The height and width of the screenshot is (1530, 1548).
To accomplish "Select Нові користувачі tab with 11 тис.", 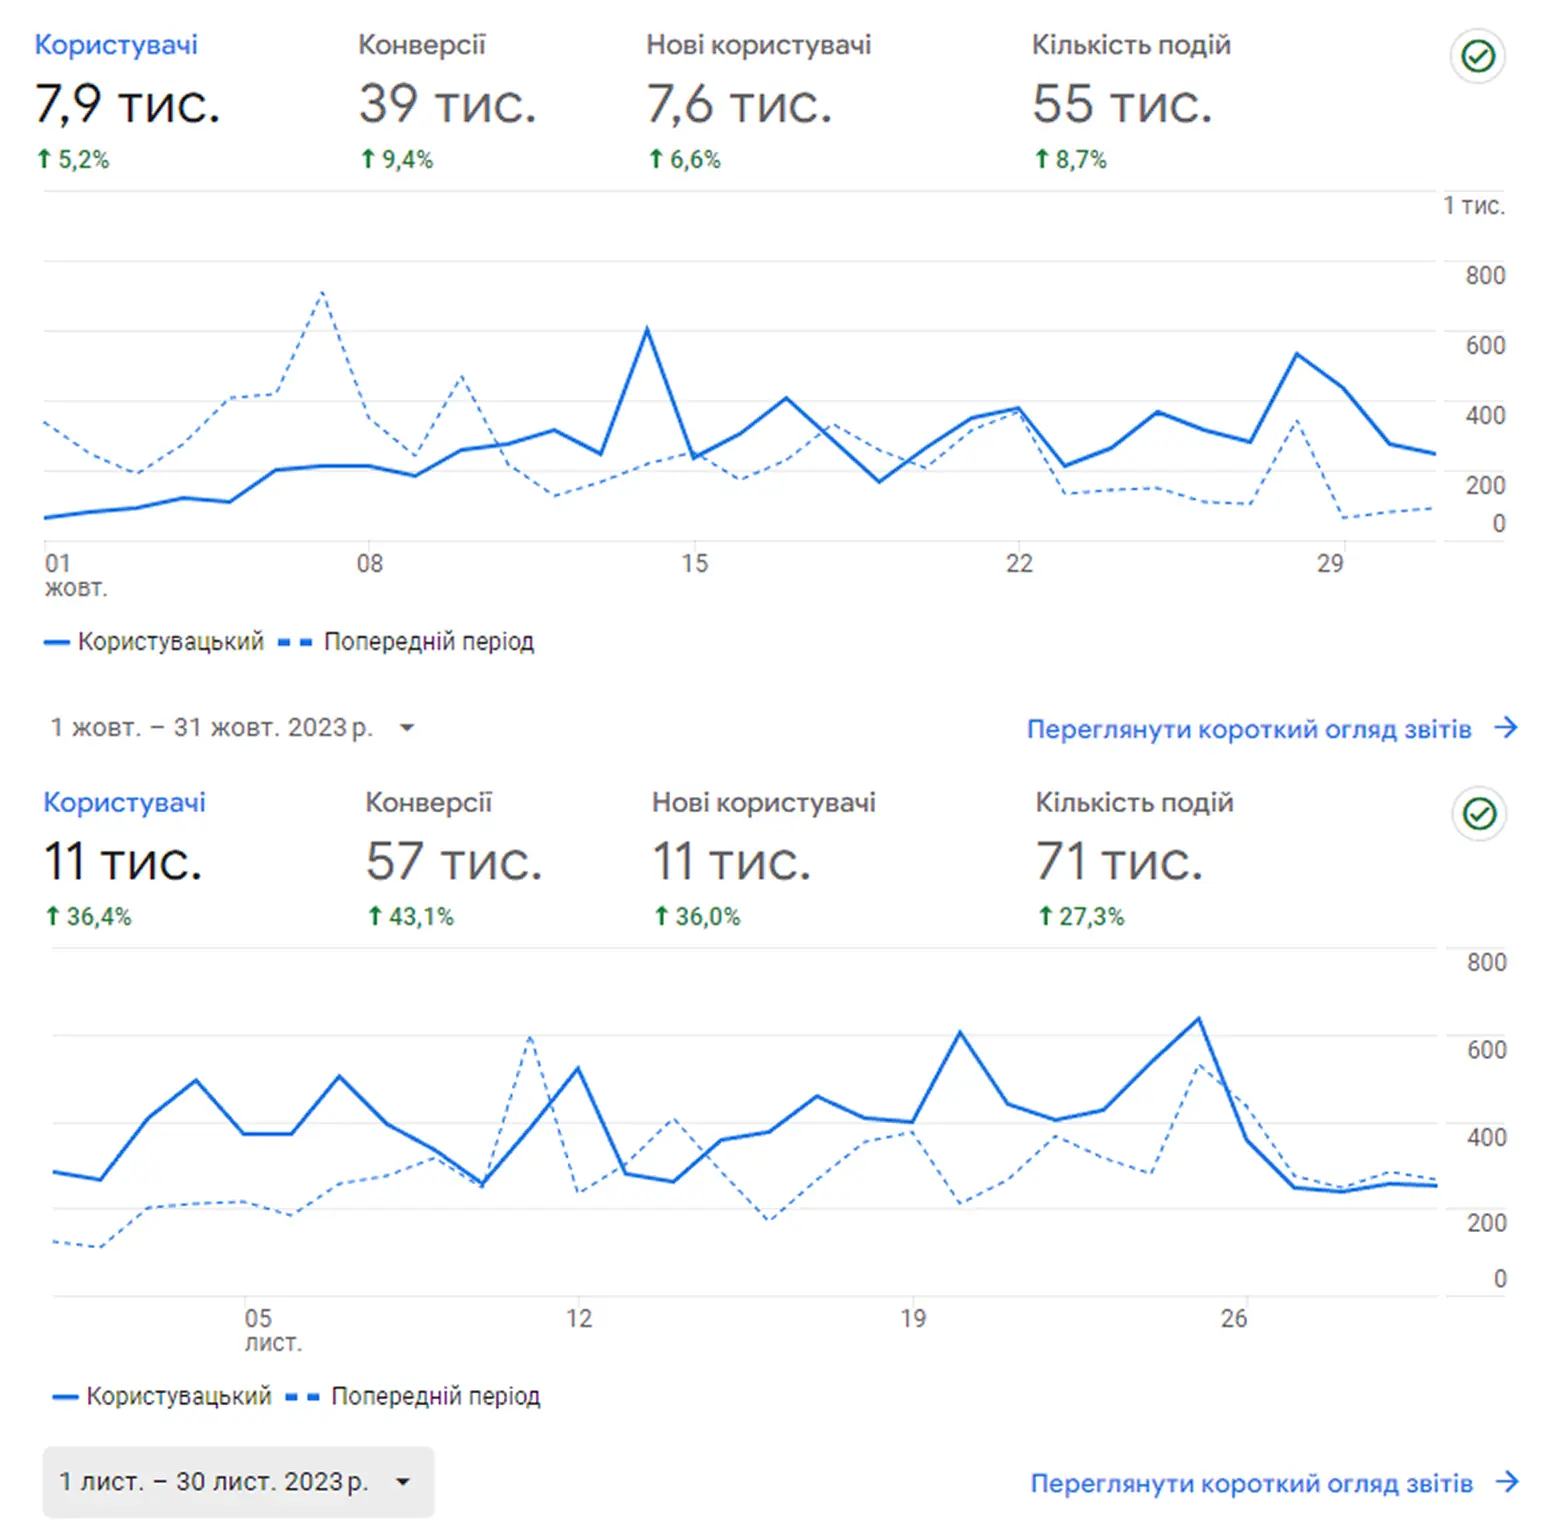I will pos(764,858).
